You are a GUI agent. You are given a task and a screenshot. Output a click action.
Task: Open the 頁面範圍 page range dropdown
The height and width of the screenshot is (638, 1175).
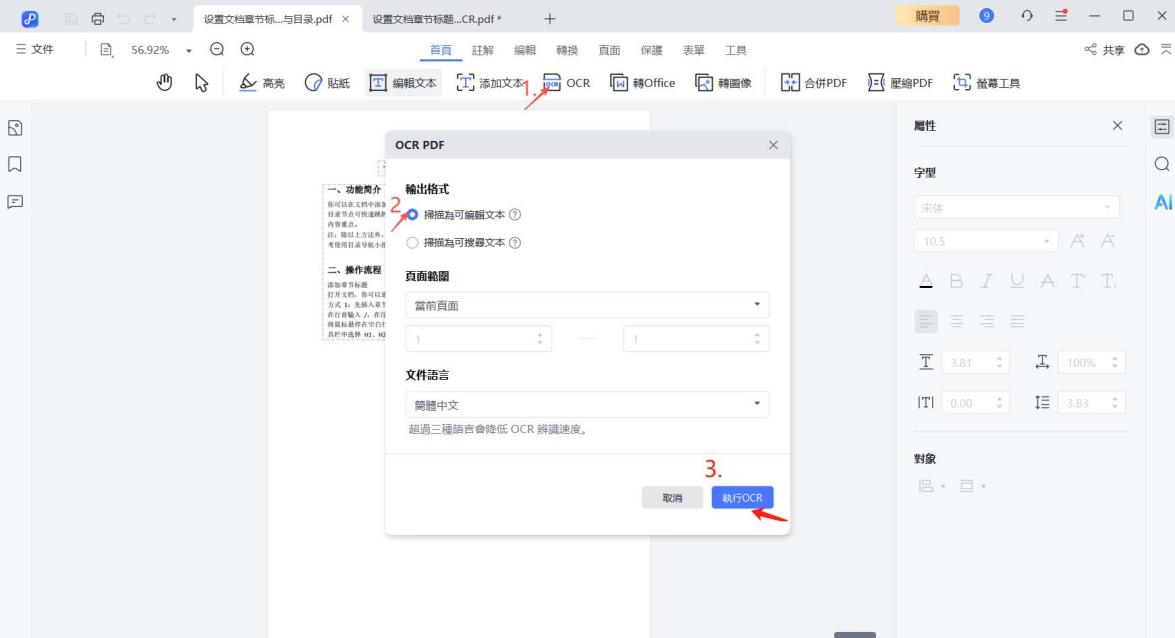click(x=588, y=305)
